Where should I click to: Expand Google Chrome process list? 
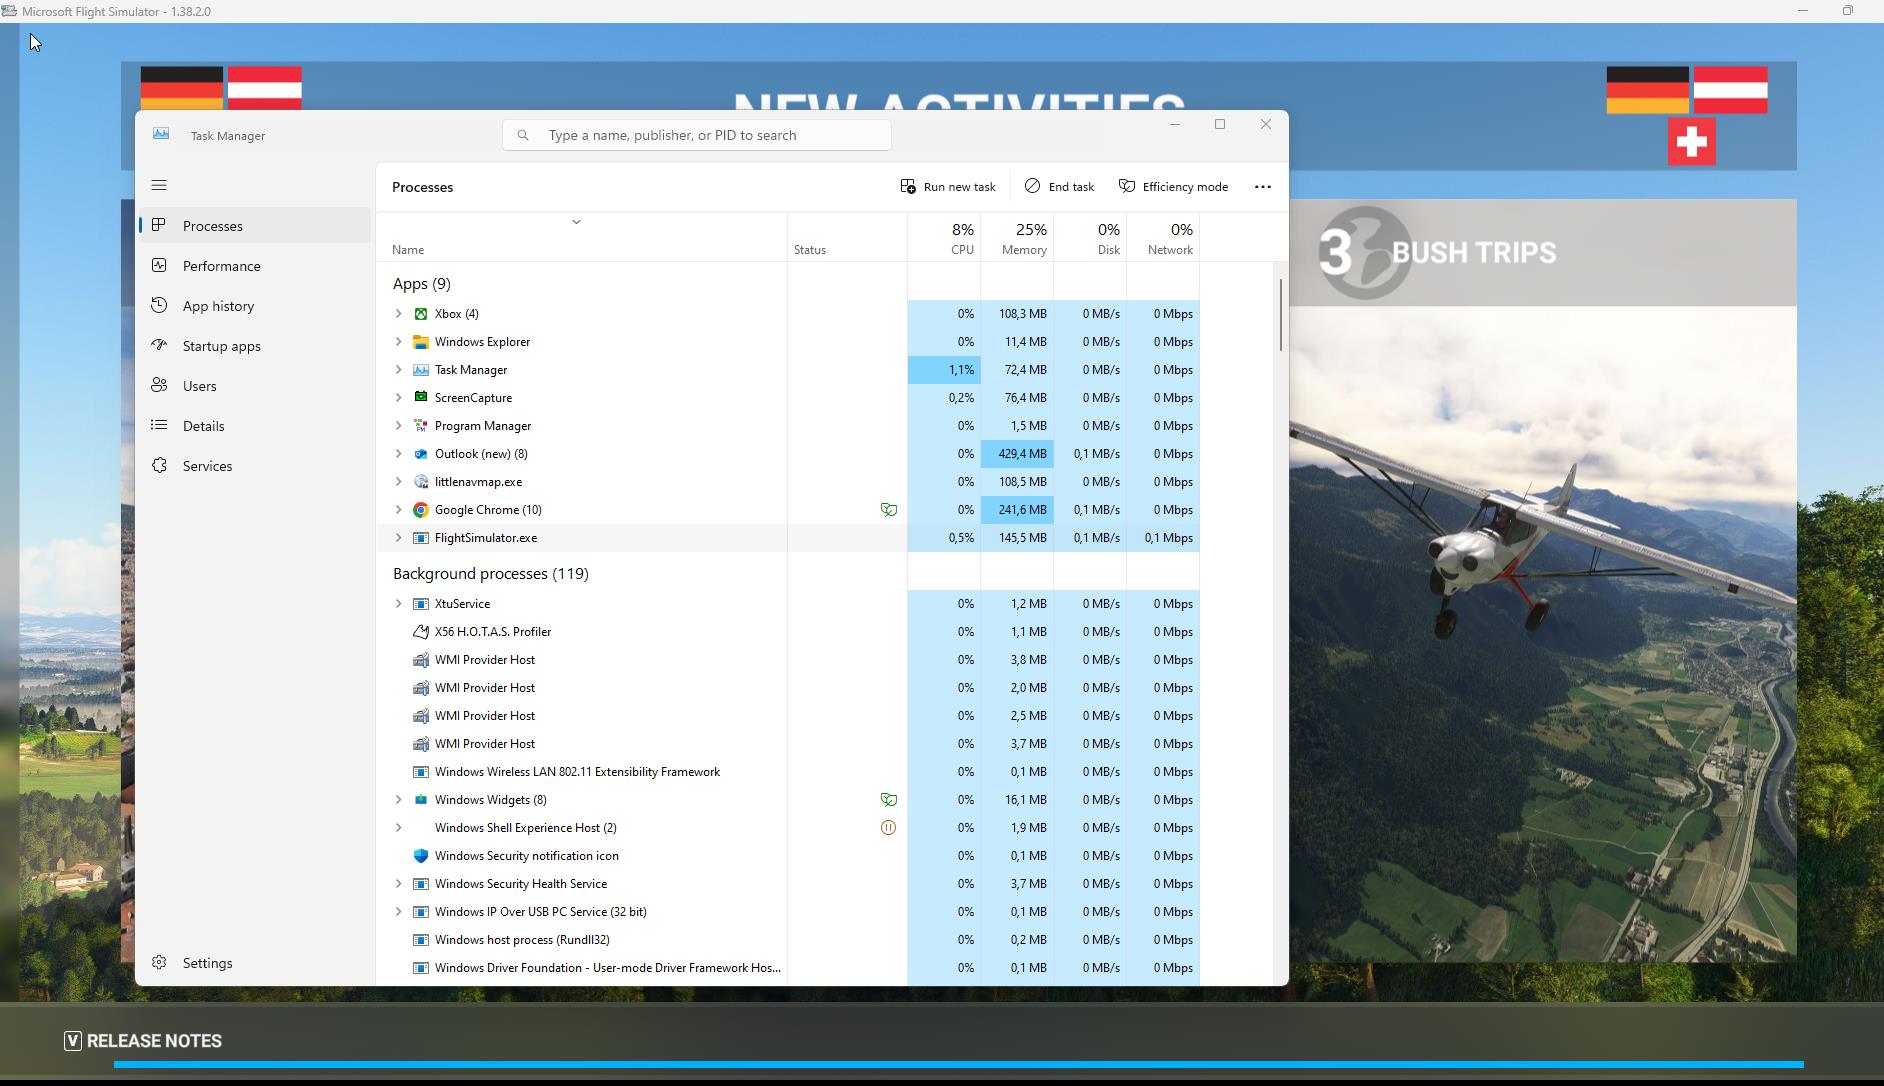point(399,510)
